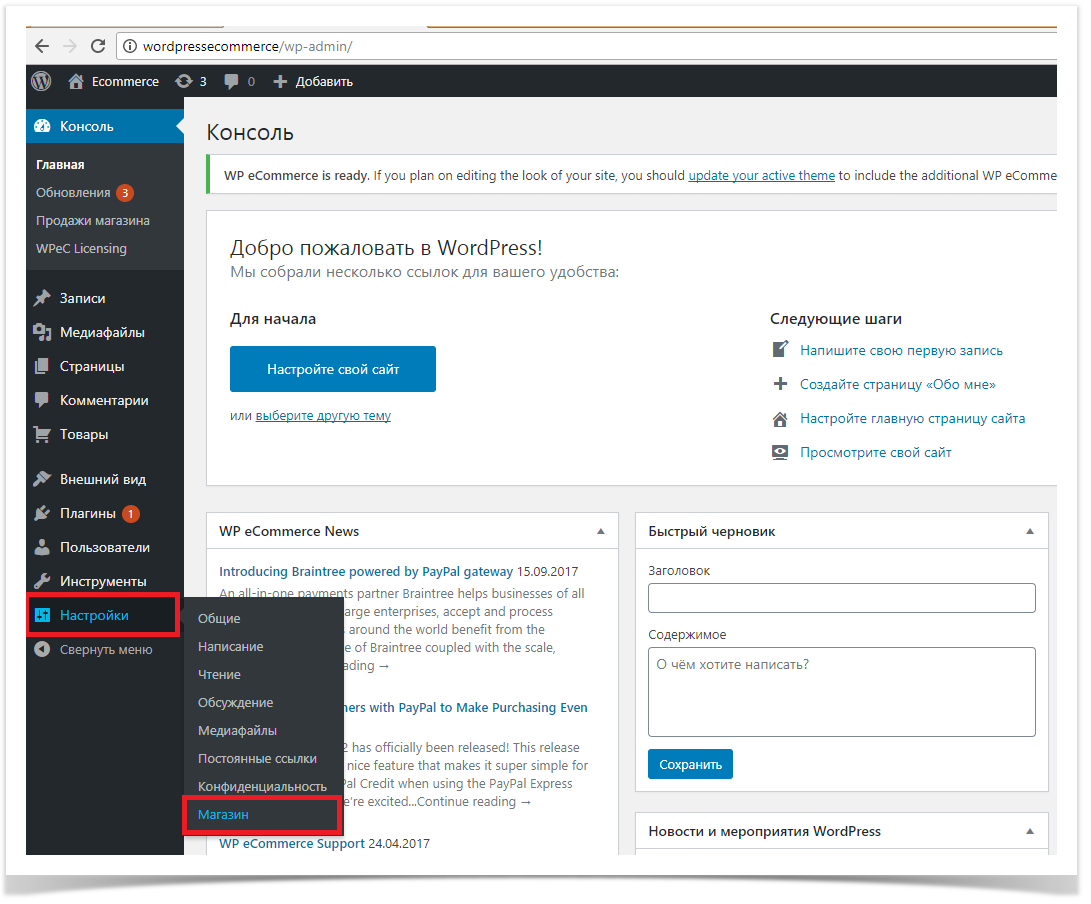The height and width of the screenshot is (904, 1091).
Task: Collapse the Быстрый черновик panel
Action: tap(1030, 531)
